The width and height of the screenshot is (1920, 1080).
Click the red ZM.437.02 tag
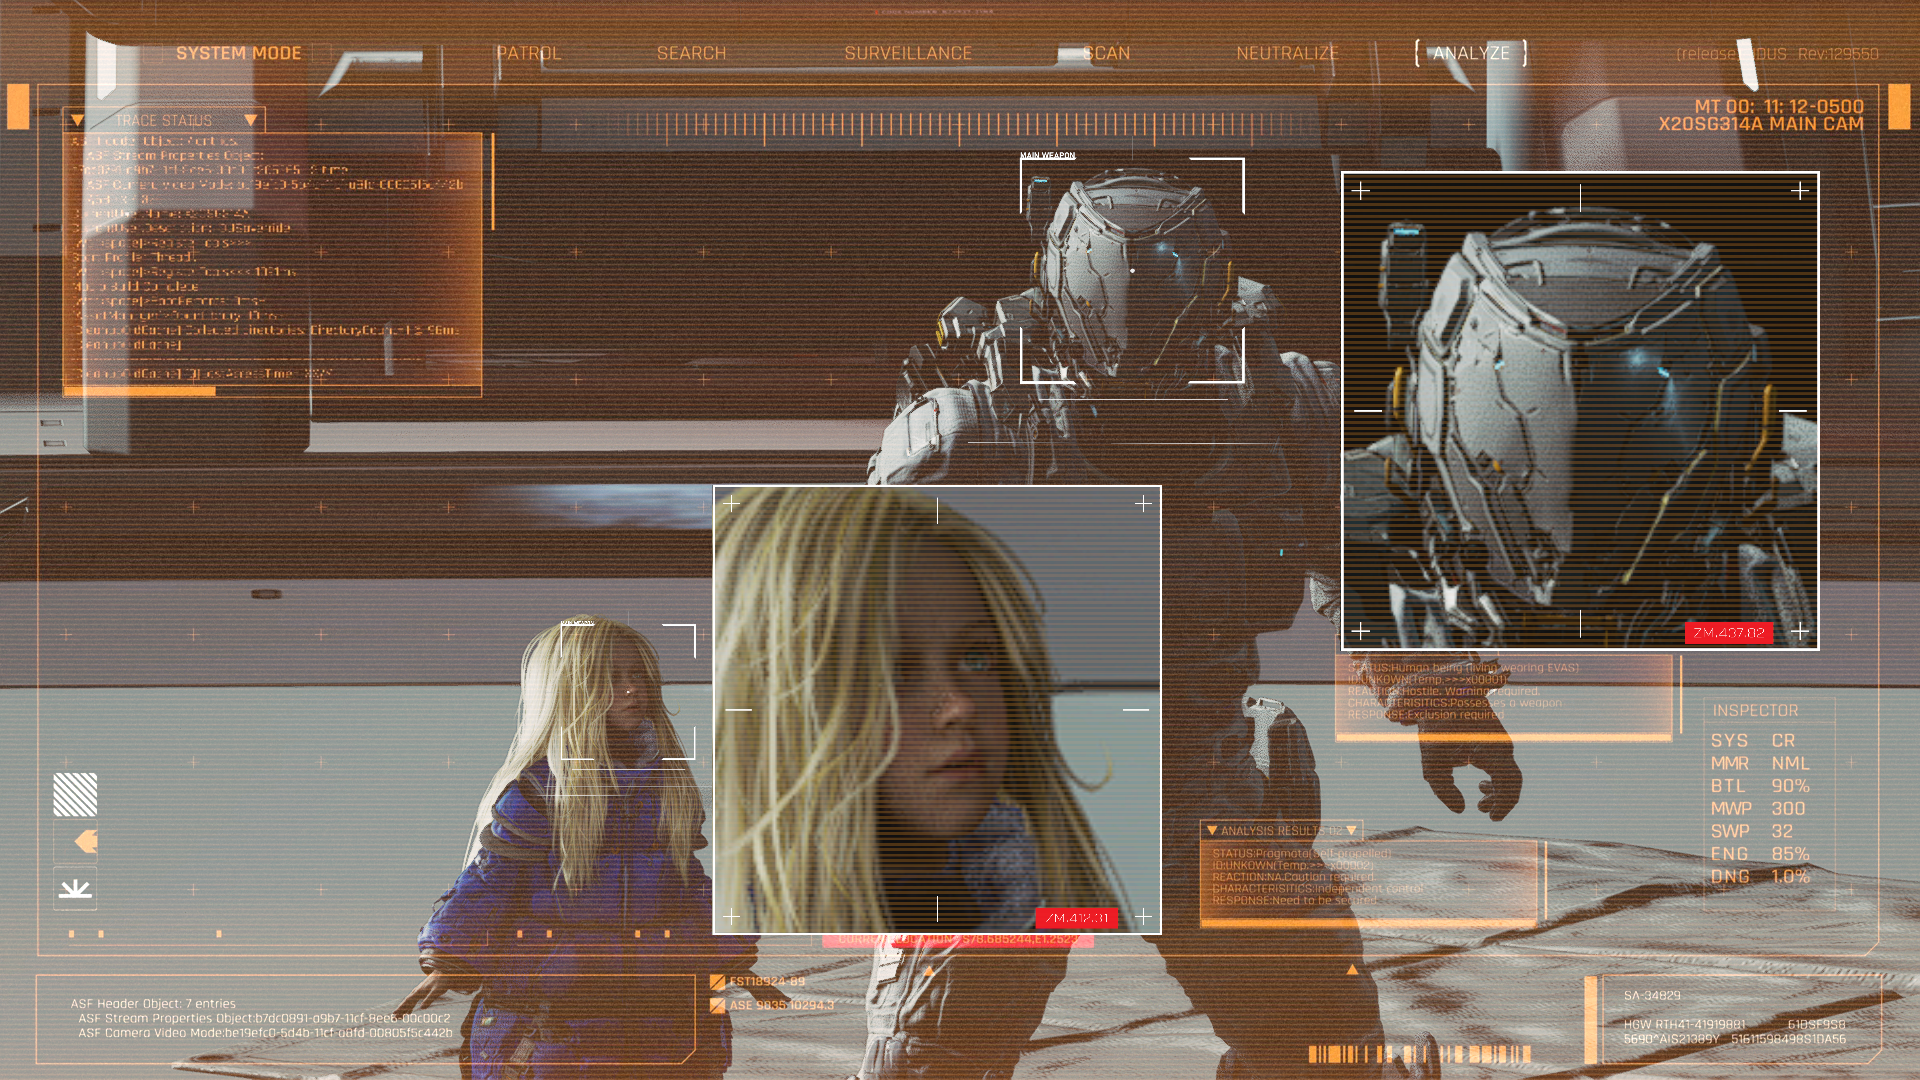(1728, 632)
